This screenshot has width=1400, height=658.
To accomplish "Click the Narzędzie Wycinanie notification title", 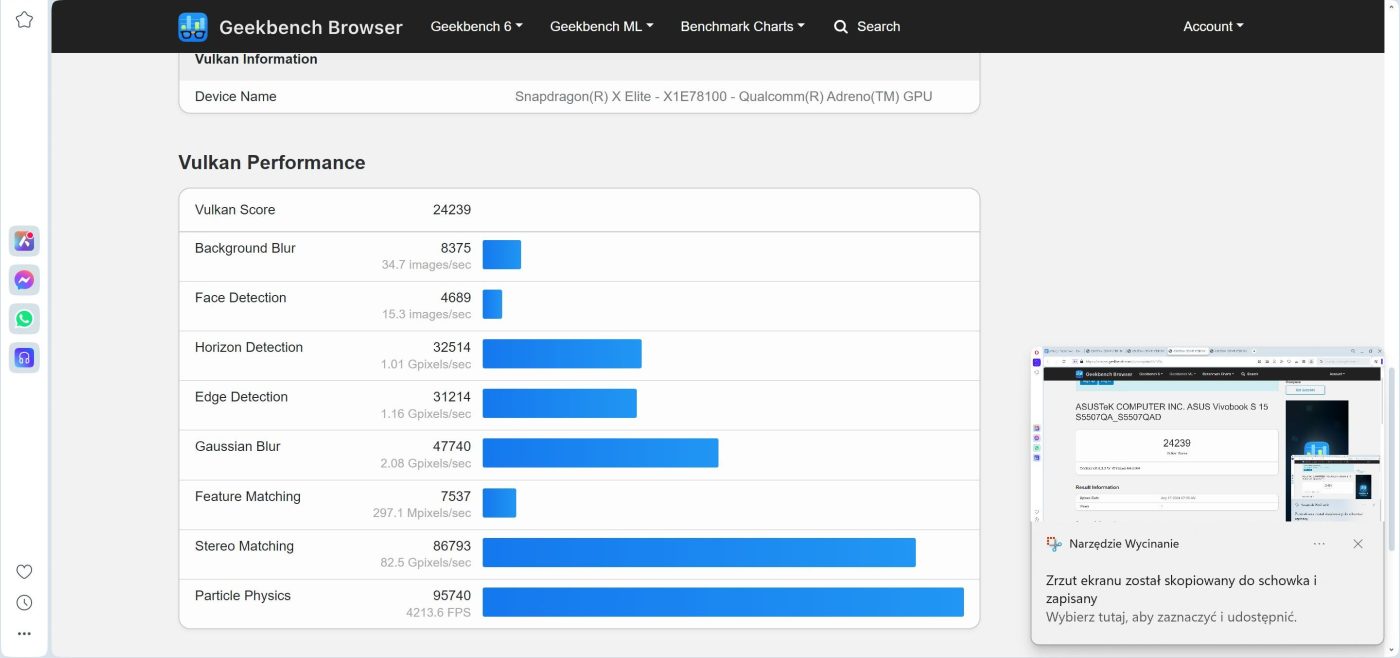I will (x=1124, y=544).
